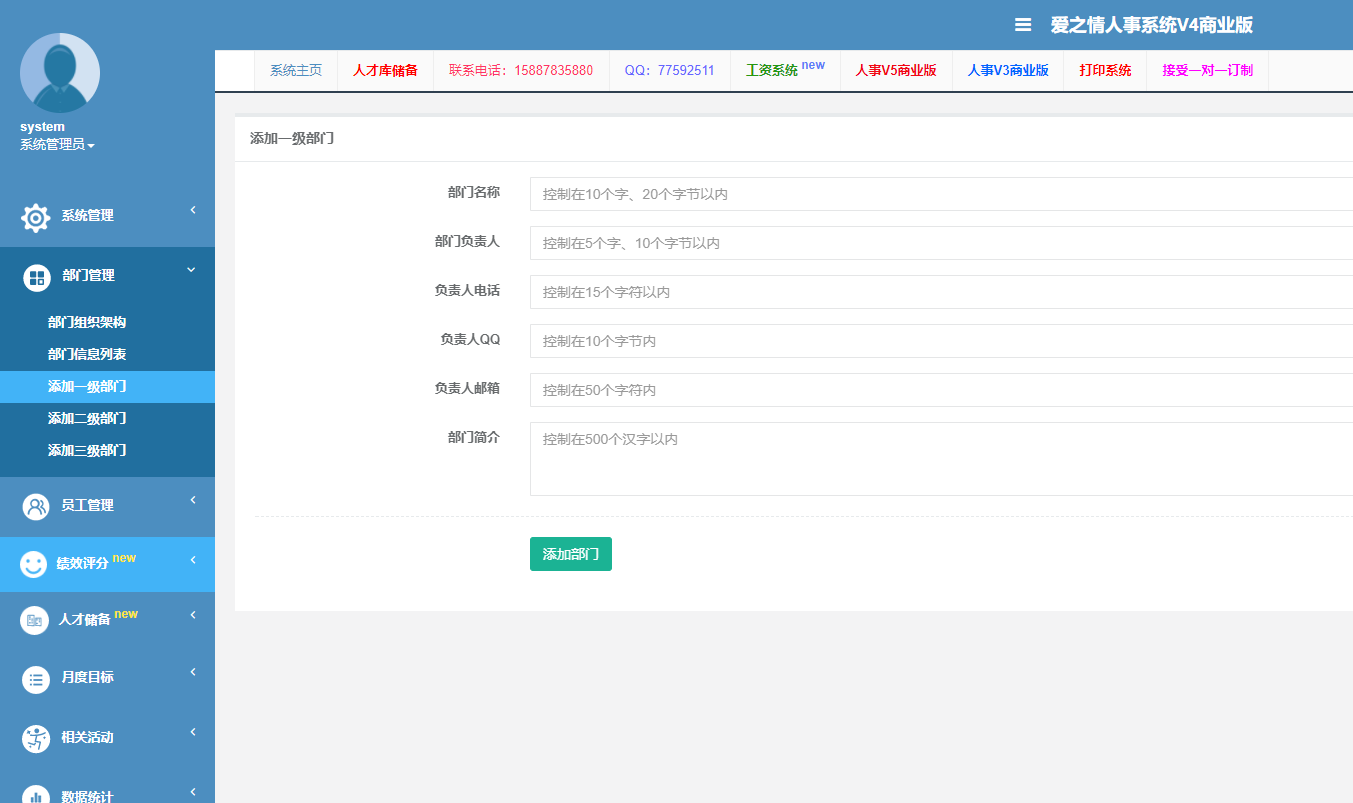The image size is (1353, 803).
Task: Click the monthly goals list icon
Action: click(x=36, y=680)
